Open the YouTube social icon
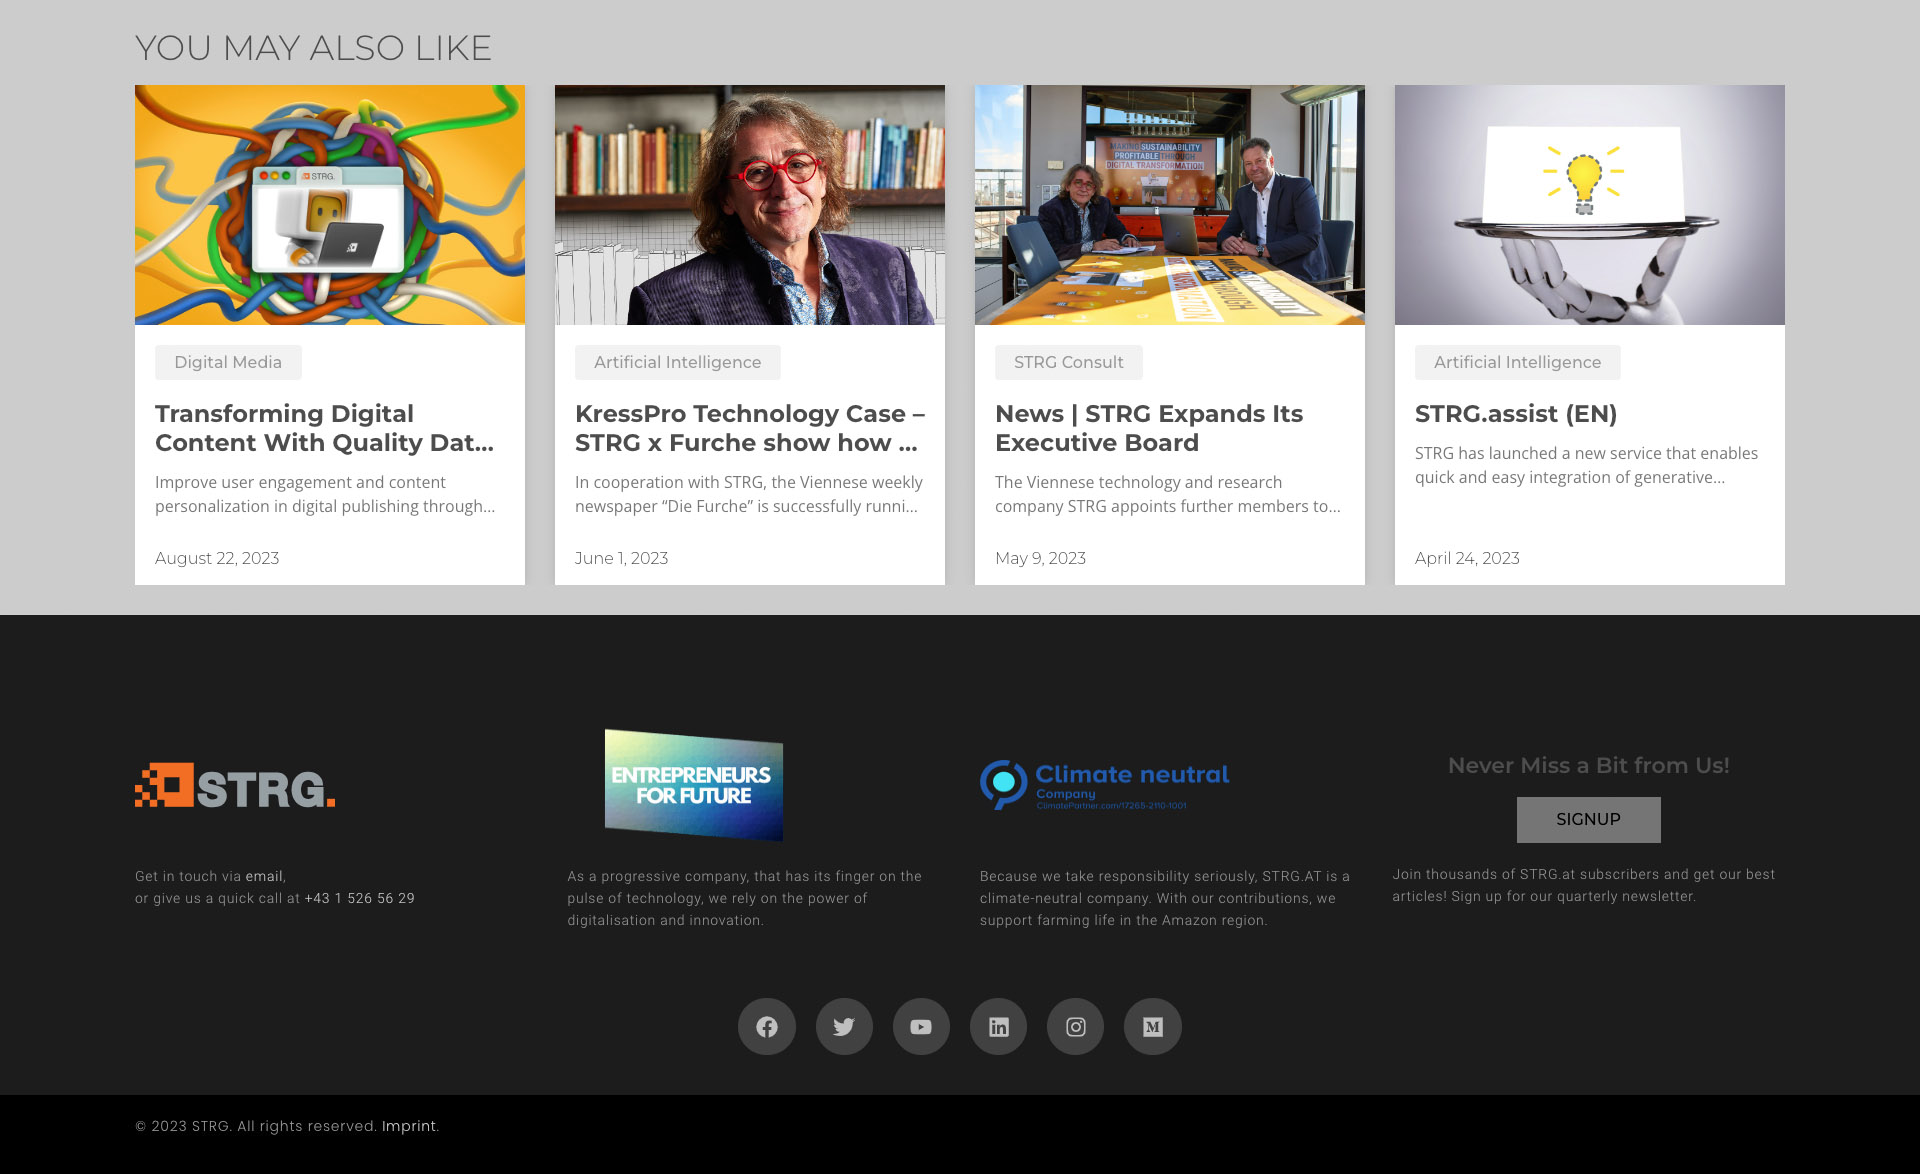 921,1026
